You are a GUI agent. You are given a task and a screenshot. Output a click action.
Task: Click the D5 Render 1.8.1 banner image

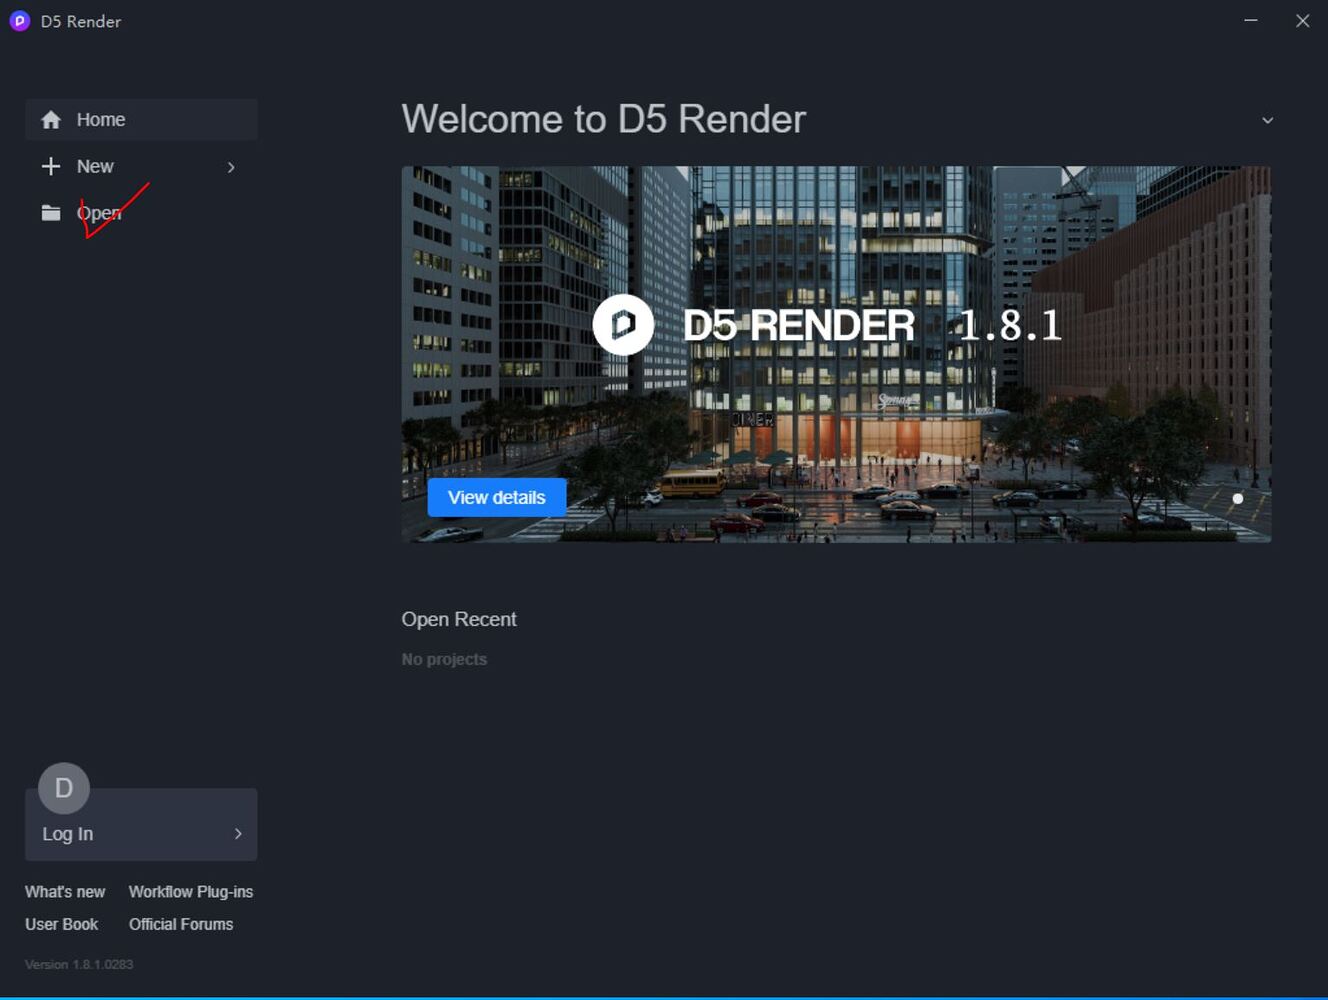(x=836, y=354)
